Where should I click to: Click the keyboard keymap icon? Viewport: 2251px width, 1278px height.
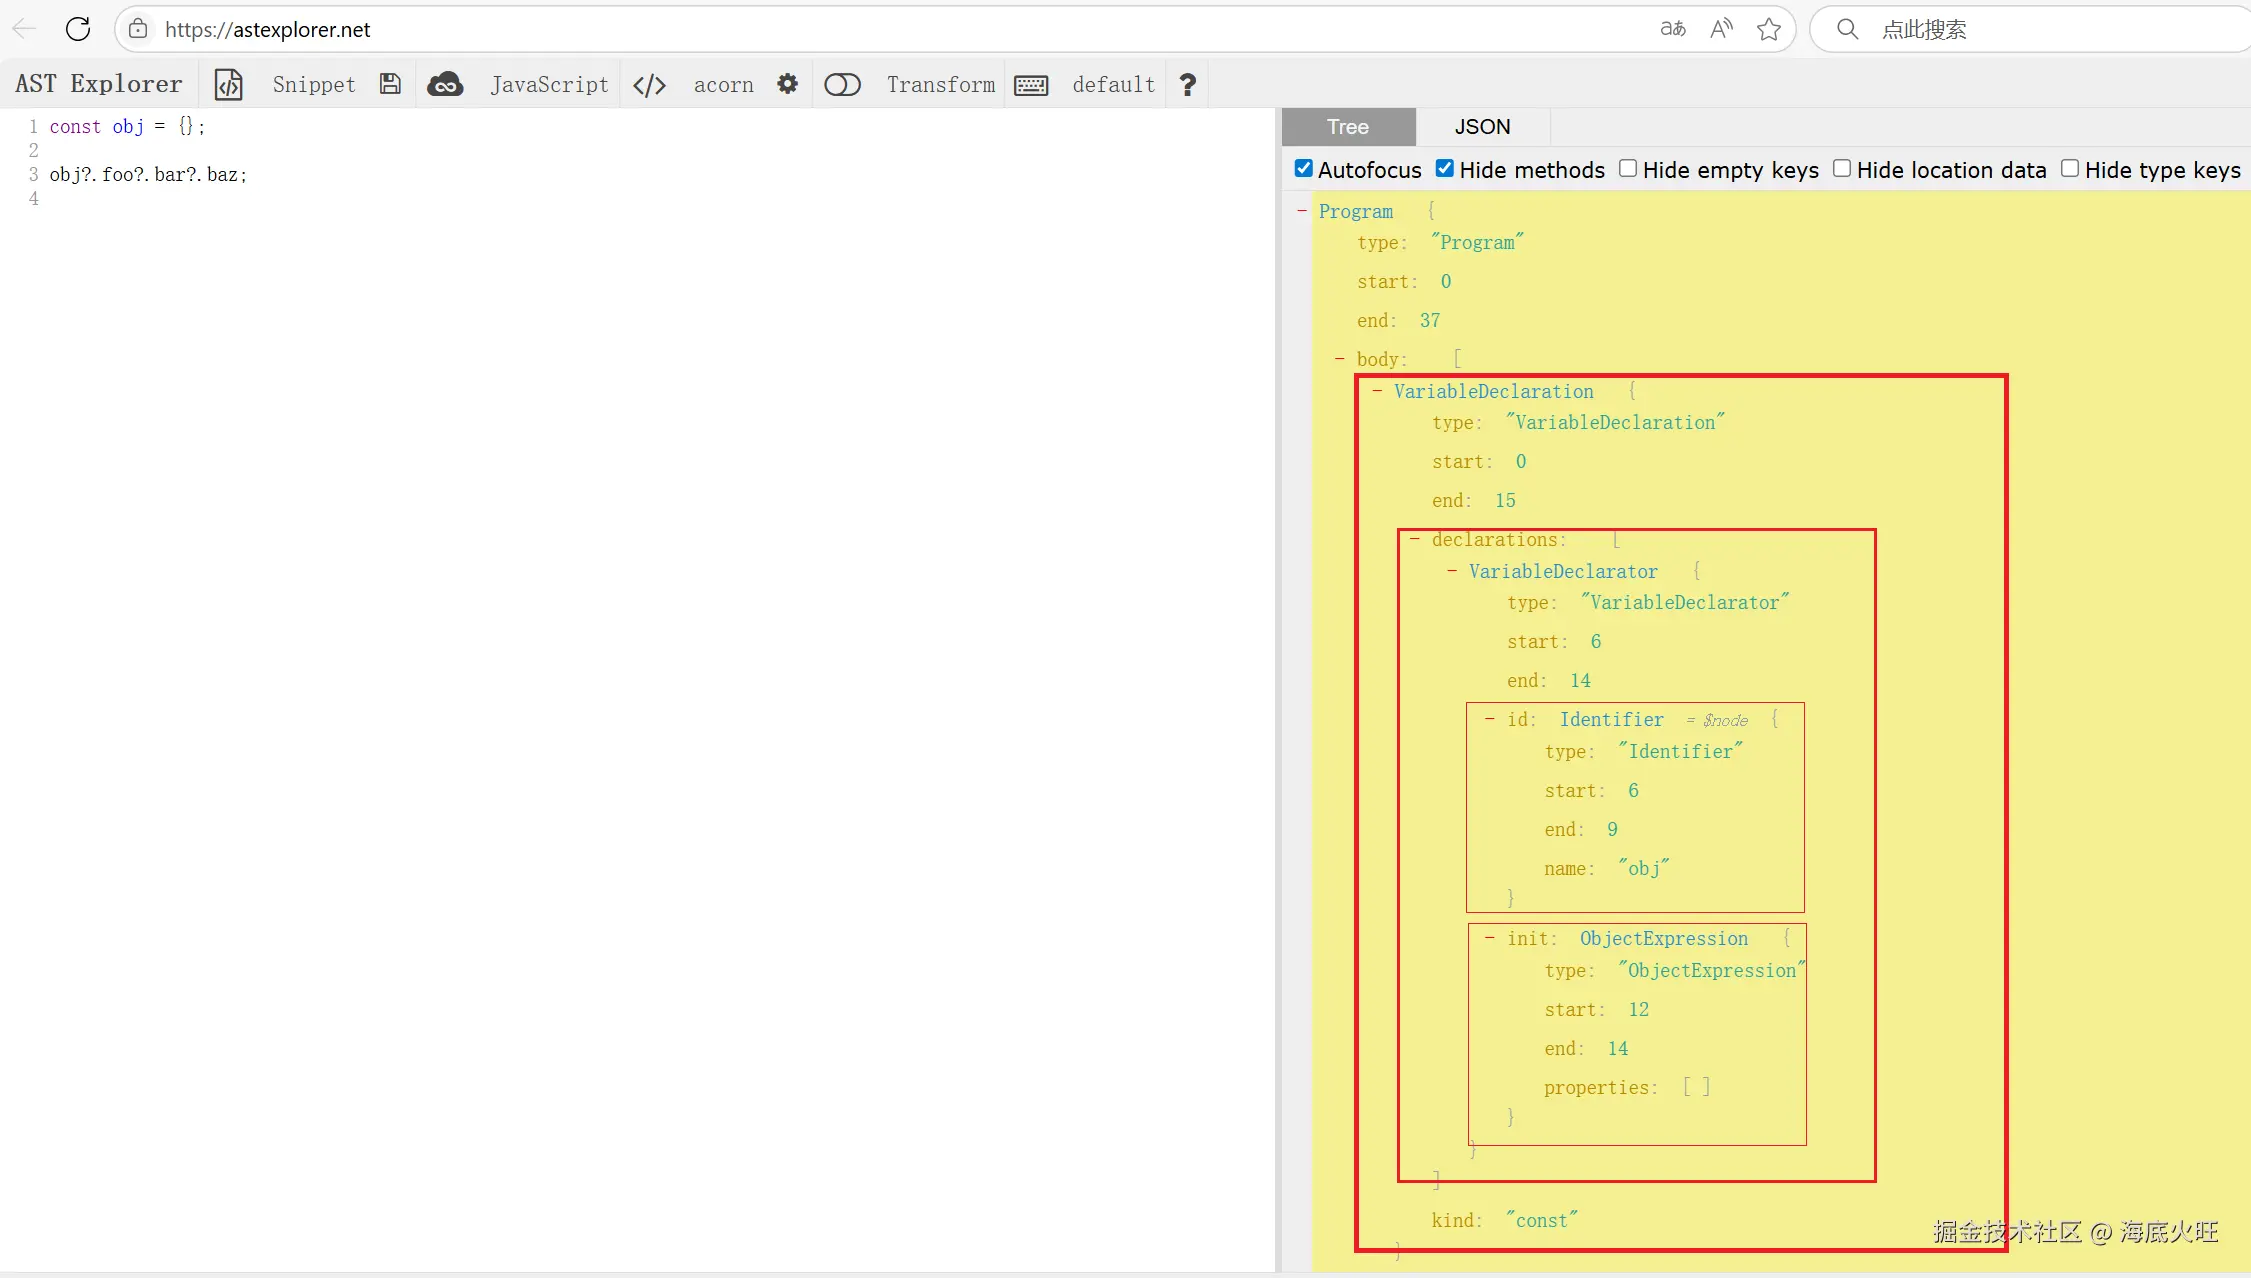(x=1031, y=85)
